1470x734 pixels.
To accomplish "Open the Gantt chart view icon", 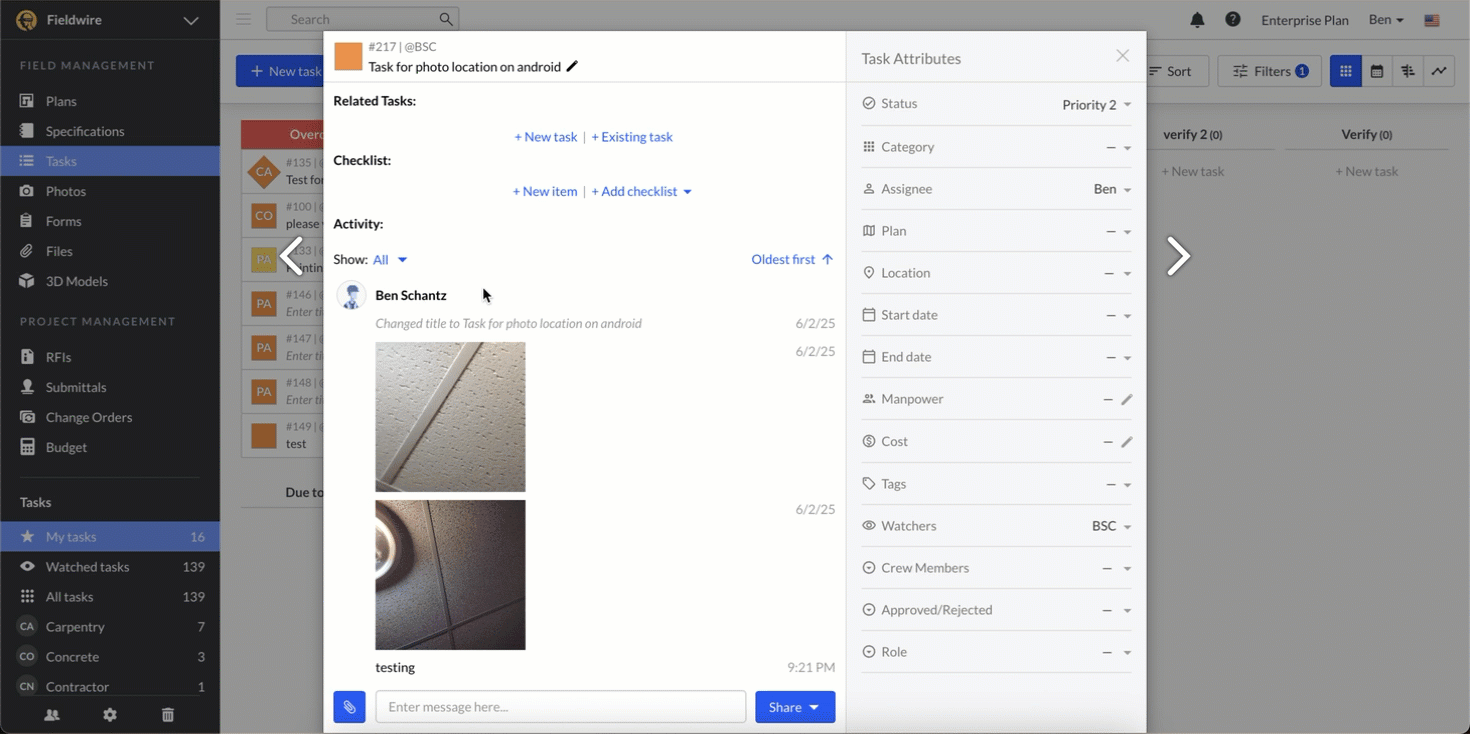I will coord(1408,71).
